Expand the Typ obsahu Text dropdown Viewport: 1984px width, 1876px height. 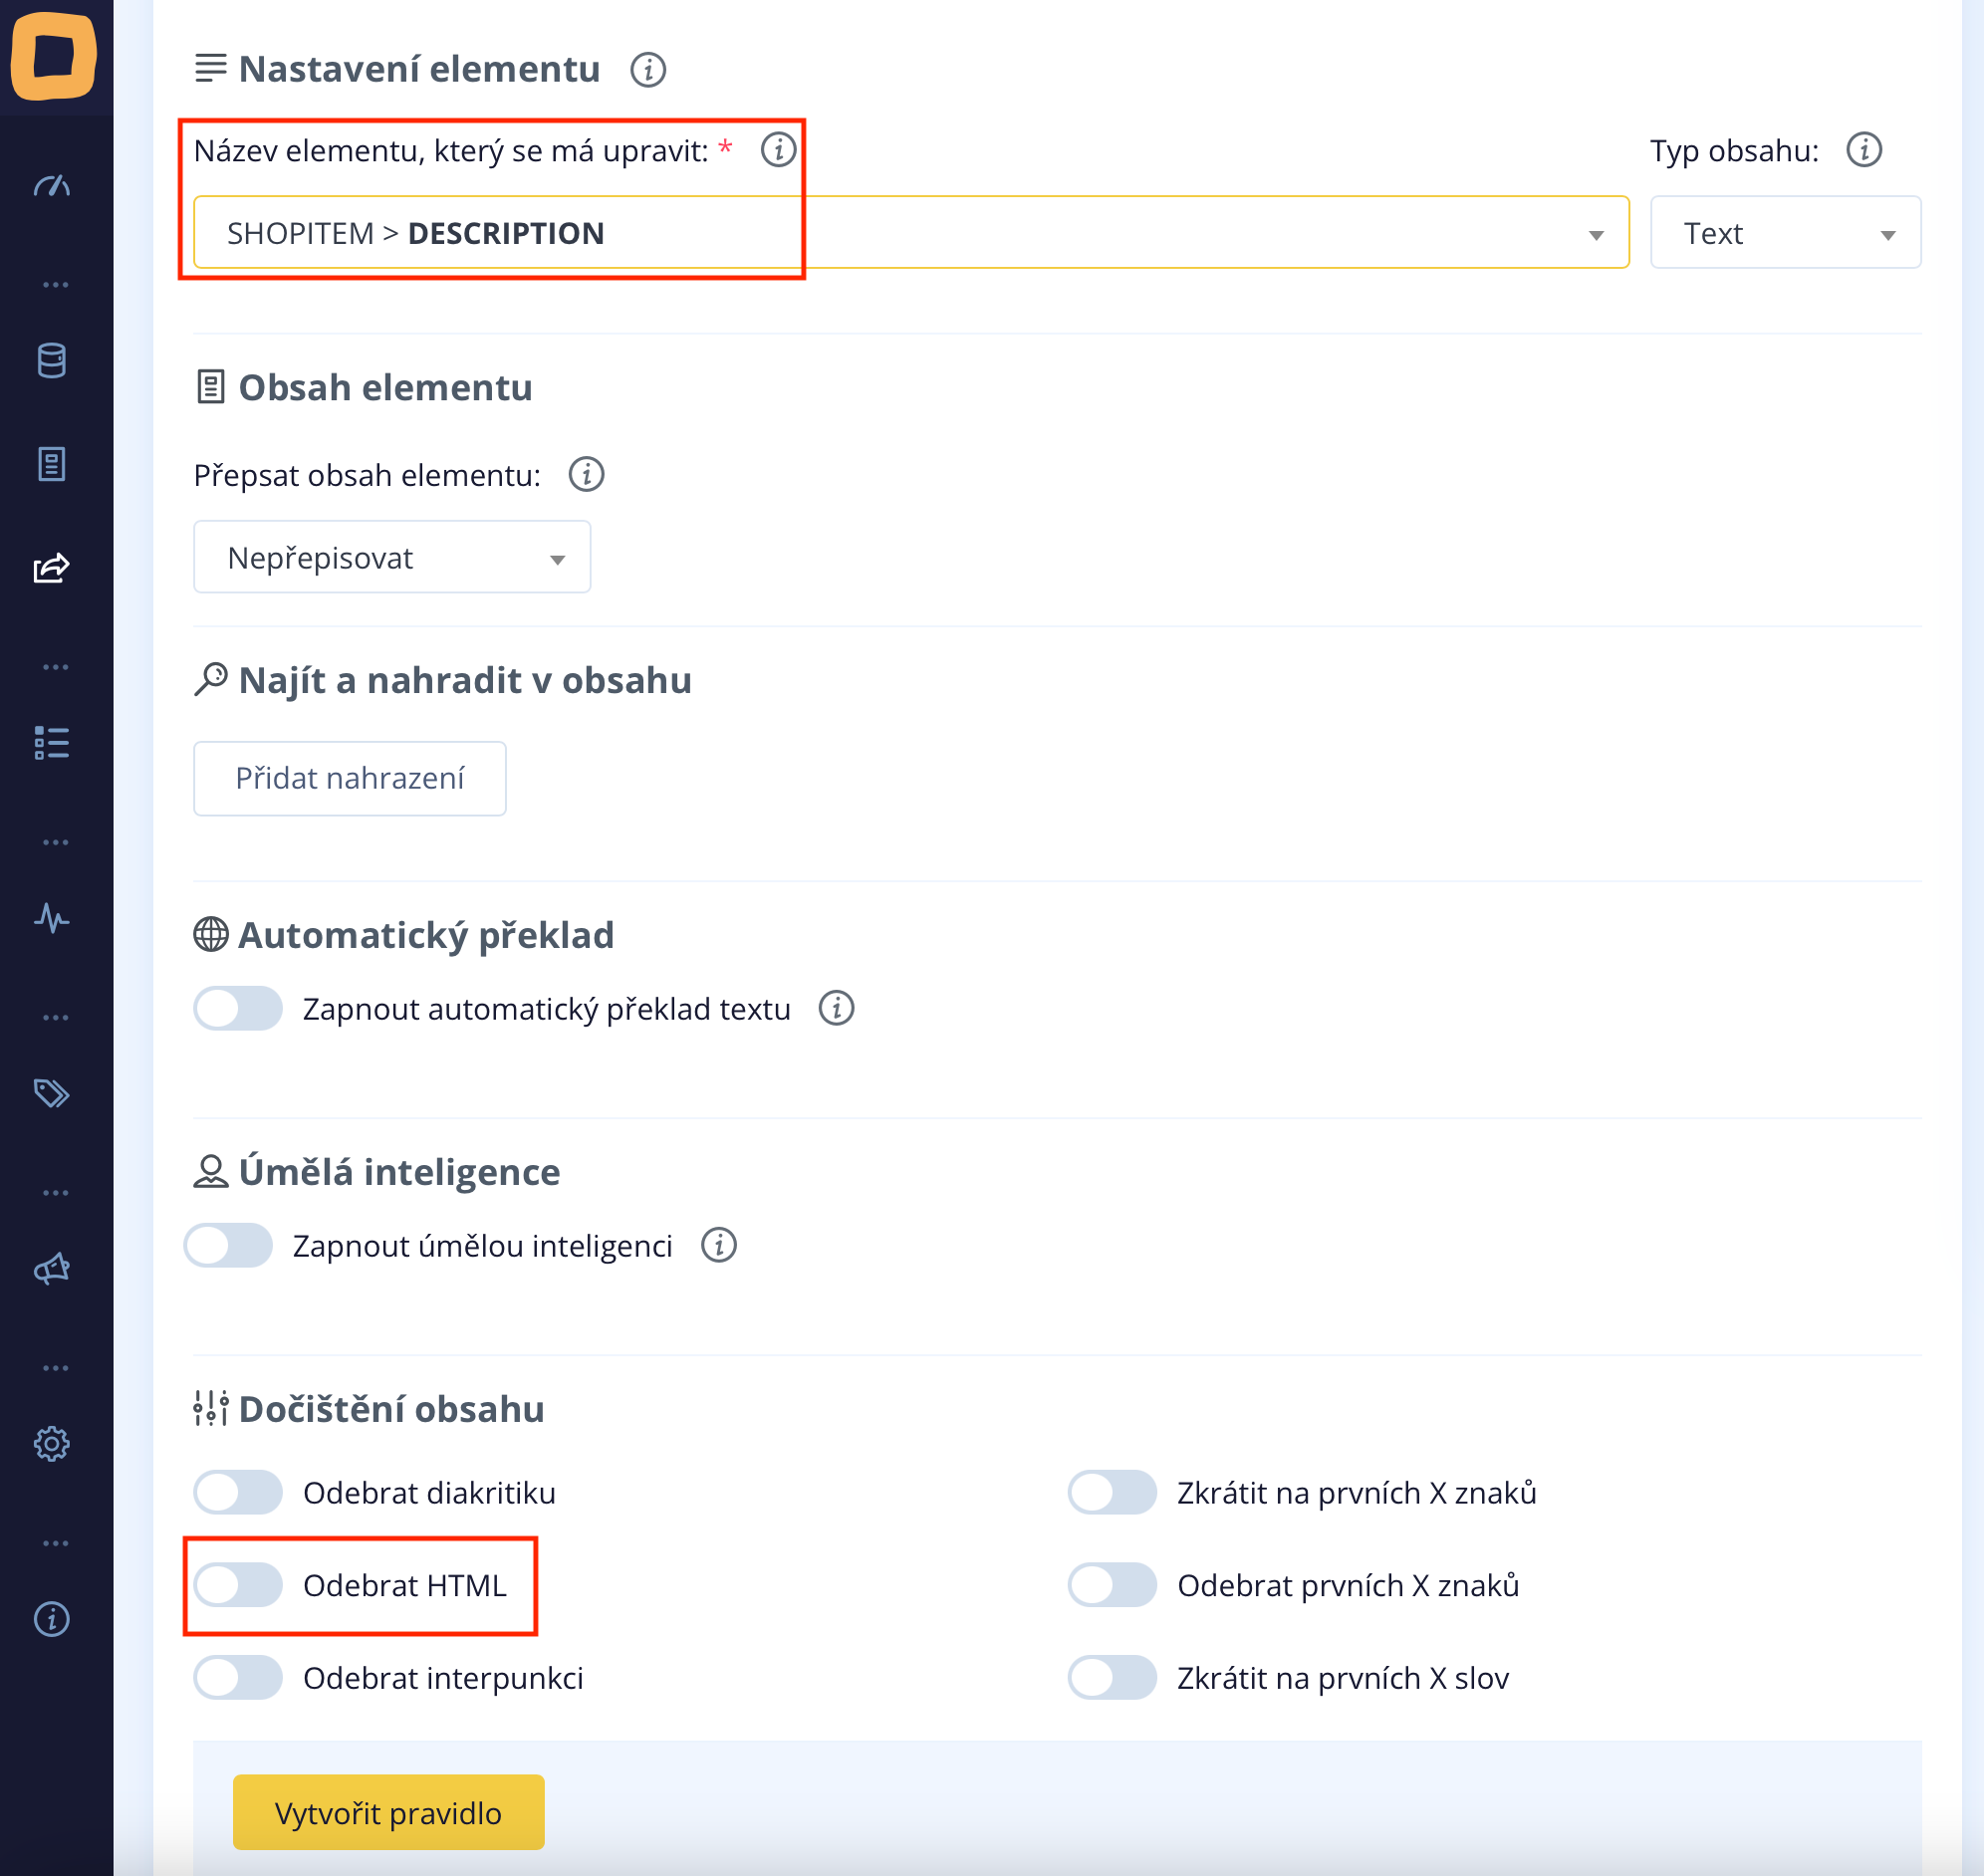pyautogui.click(x=1785, y=233)
